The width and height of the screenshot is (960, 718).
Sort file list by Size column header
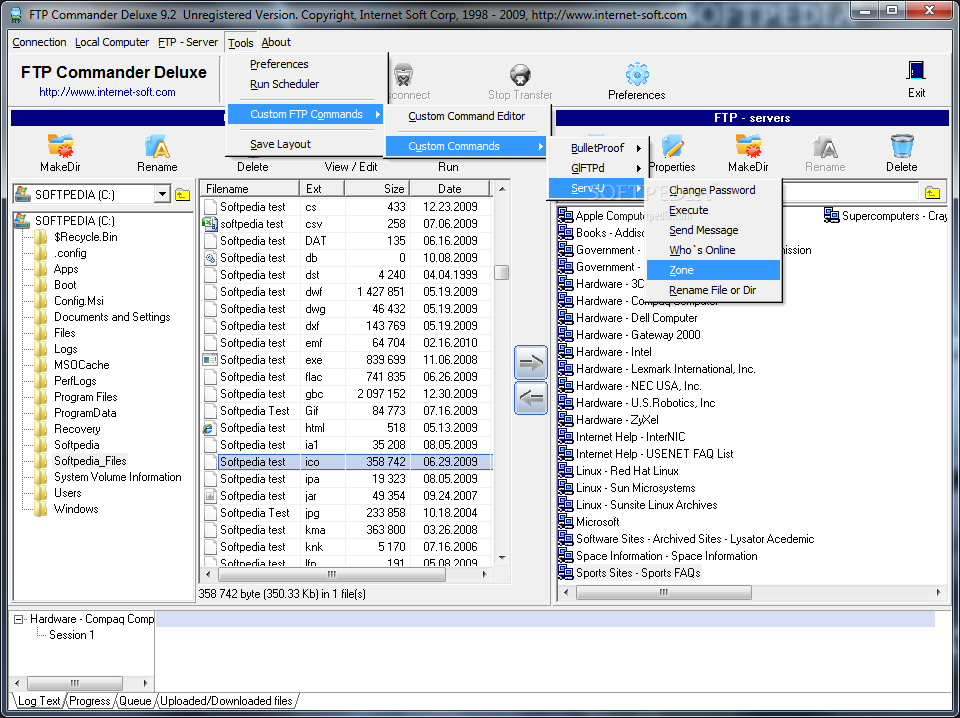point(377,189)
